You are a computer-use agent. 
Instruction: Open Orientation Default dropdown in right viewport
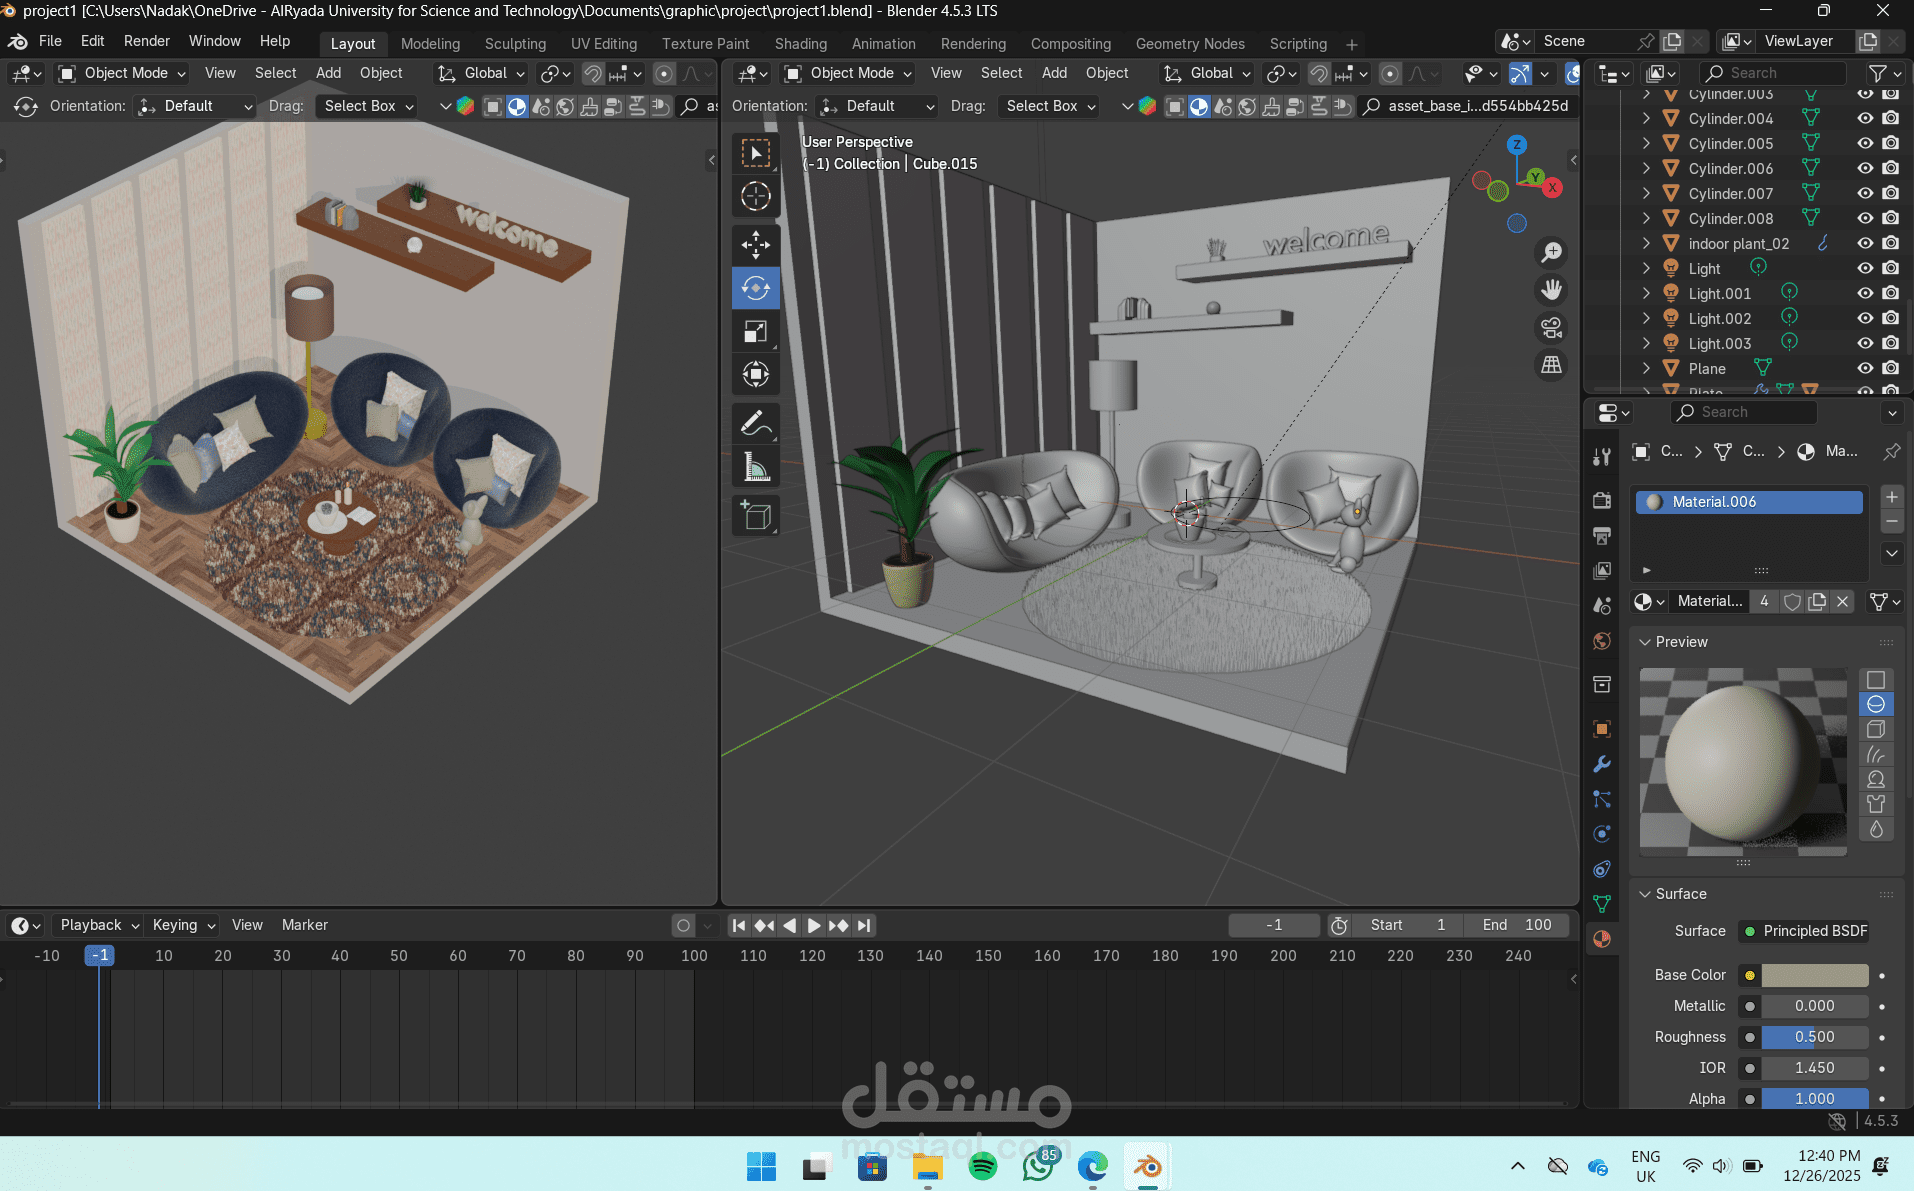[x=877, y=106]
